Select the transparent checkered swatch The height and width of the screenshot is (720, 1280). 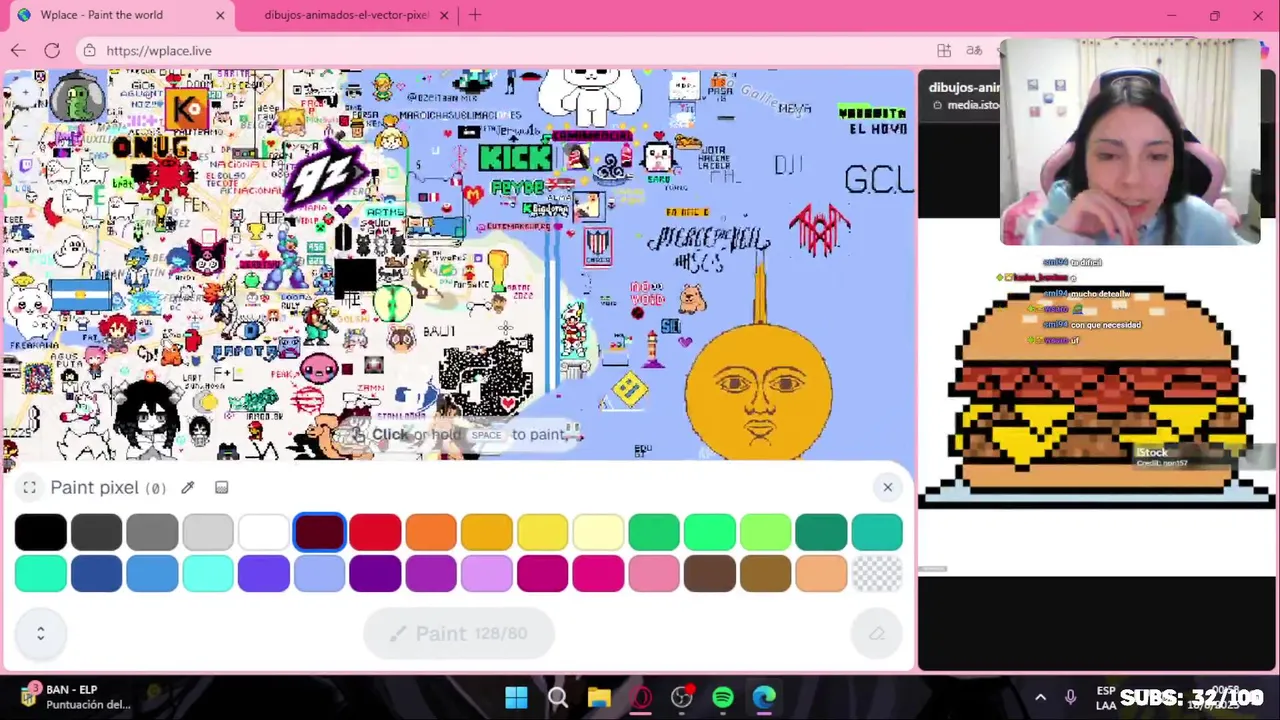click(x=877, y=574)
